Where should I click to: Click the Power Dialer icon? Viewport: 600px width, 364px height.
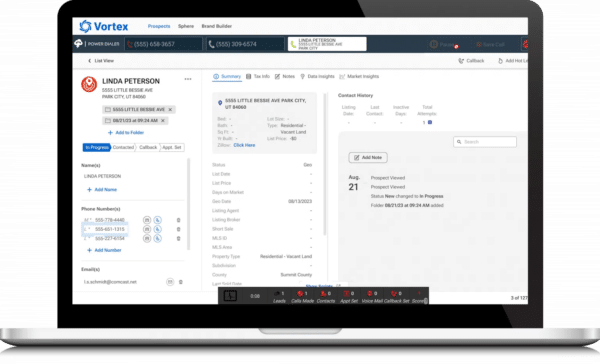coord(78,44)
